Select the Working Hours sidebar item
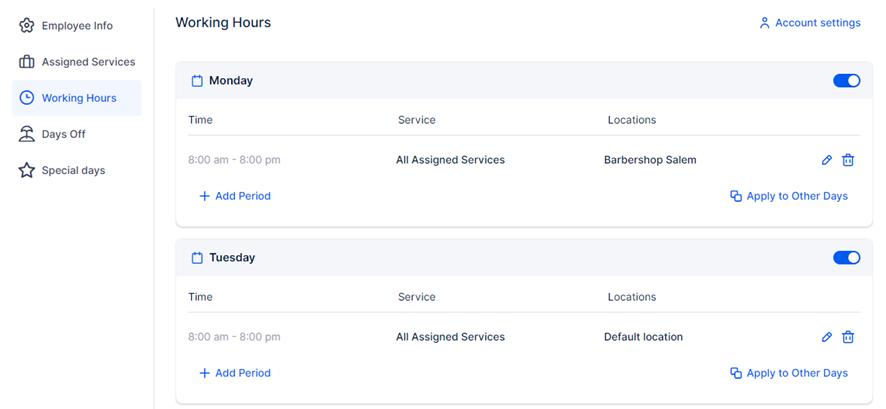The width and height of the screenshot is (886, 409). (78, 98)
